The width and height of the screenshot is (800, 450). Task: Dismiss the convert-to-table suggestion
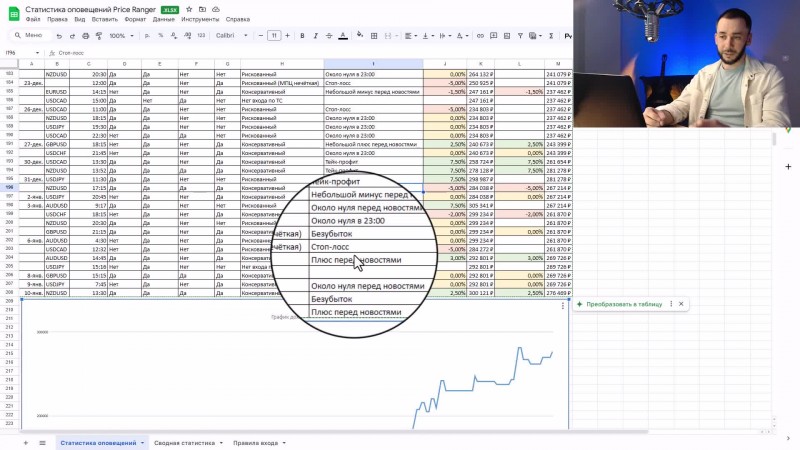(681, 304)
